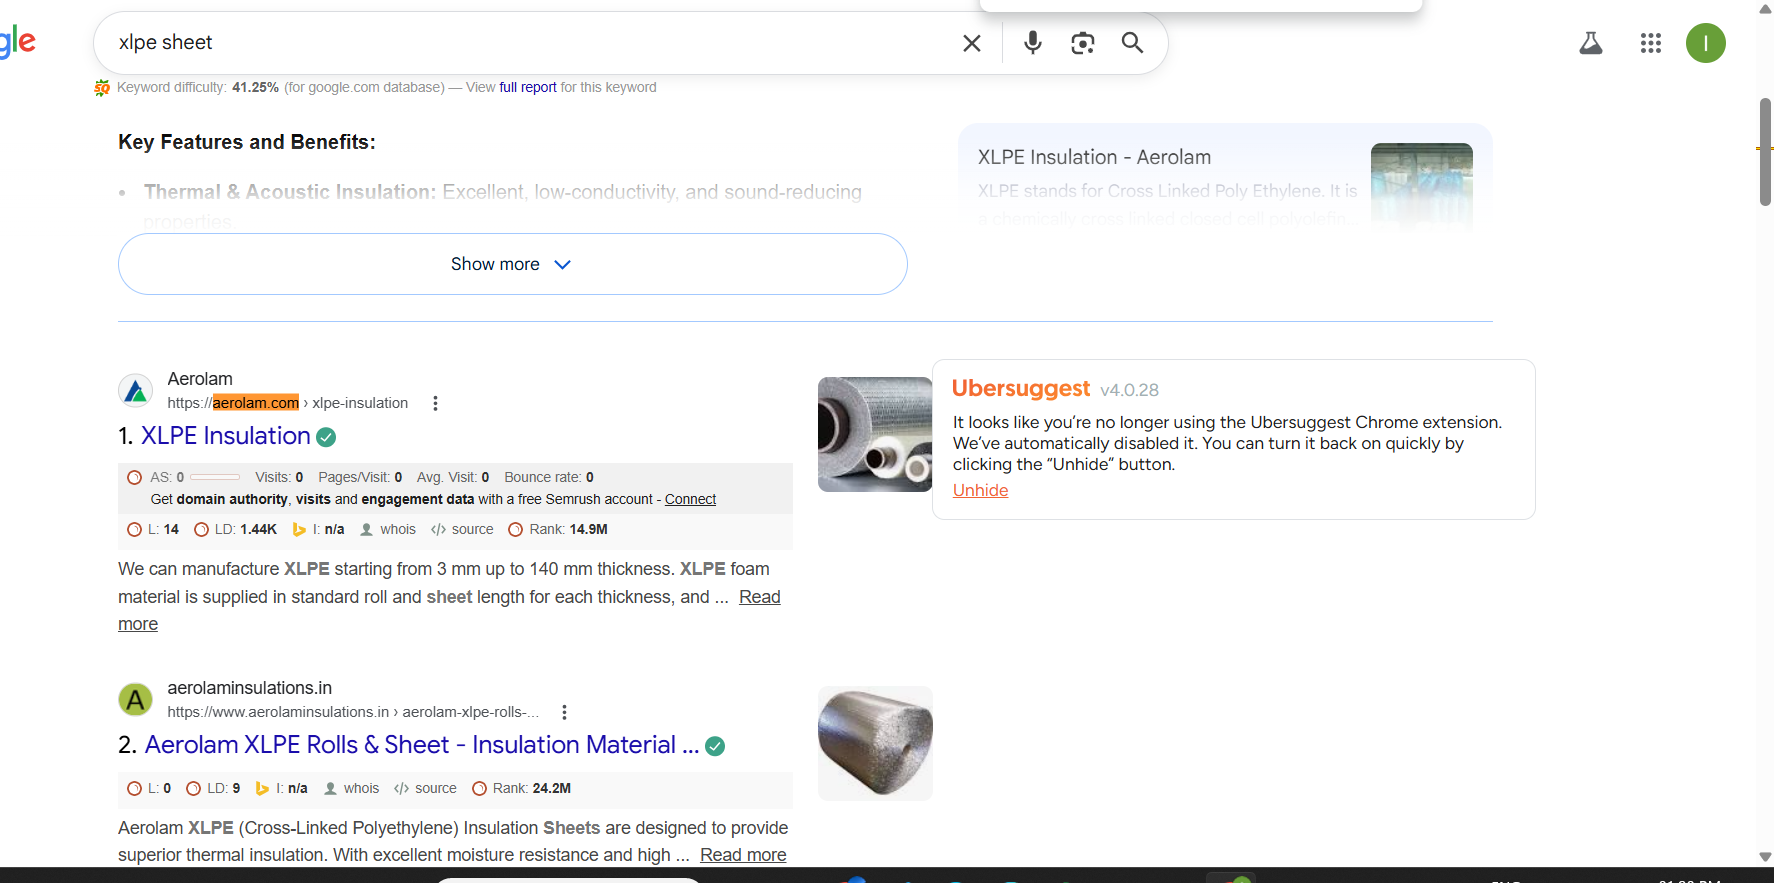
Task: Open the full report Semrush link
Action: tap(528, 87)
